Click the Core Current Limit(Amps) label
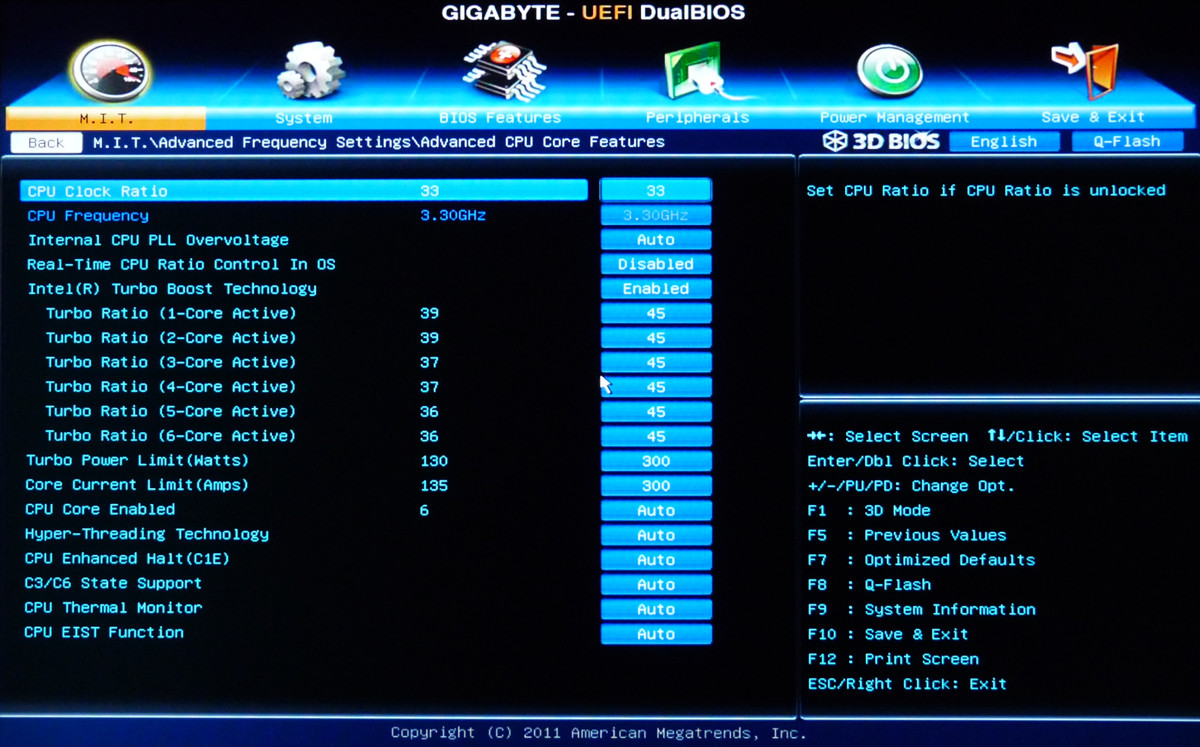Viewport: 1200px width, 747px height. pyautogui.click(x=137, y=485)
